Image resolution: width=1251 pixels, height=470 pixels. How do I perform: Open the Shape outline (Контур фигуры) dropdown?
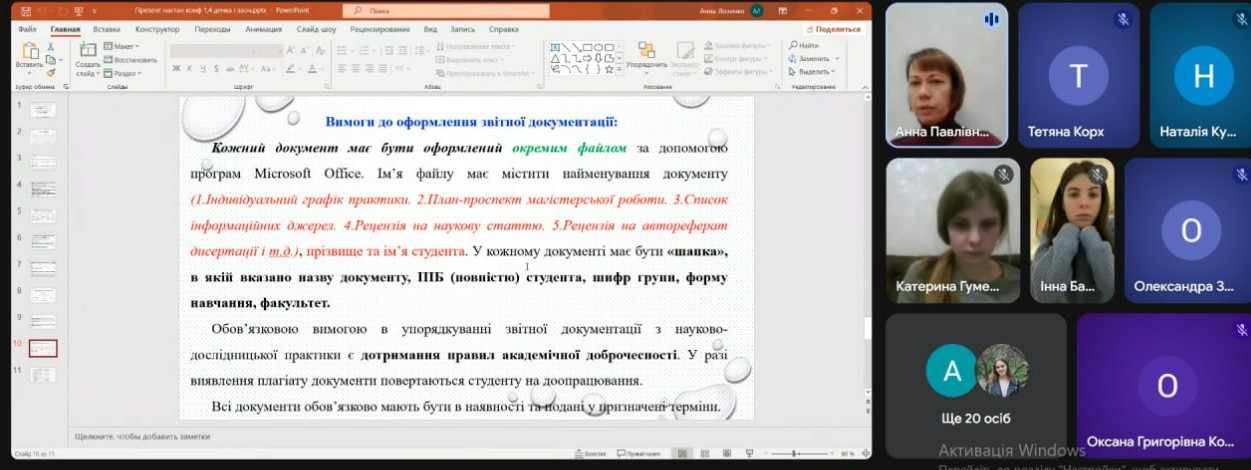(x=735, y=58)
